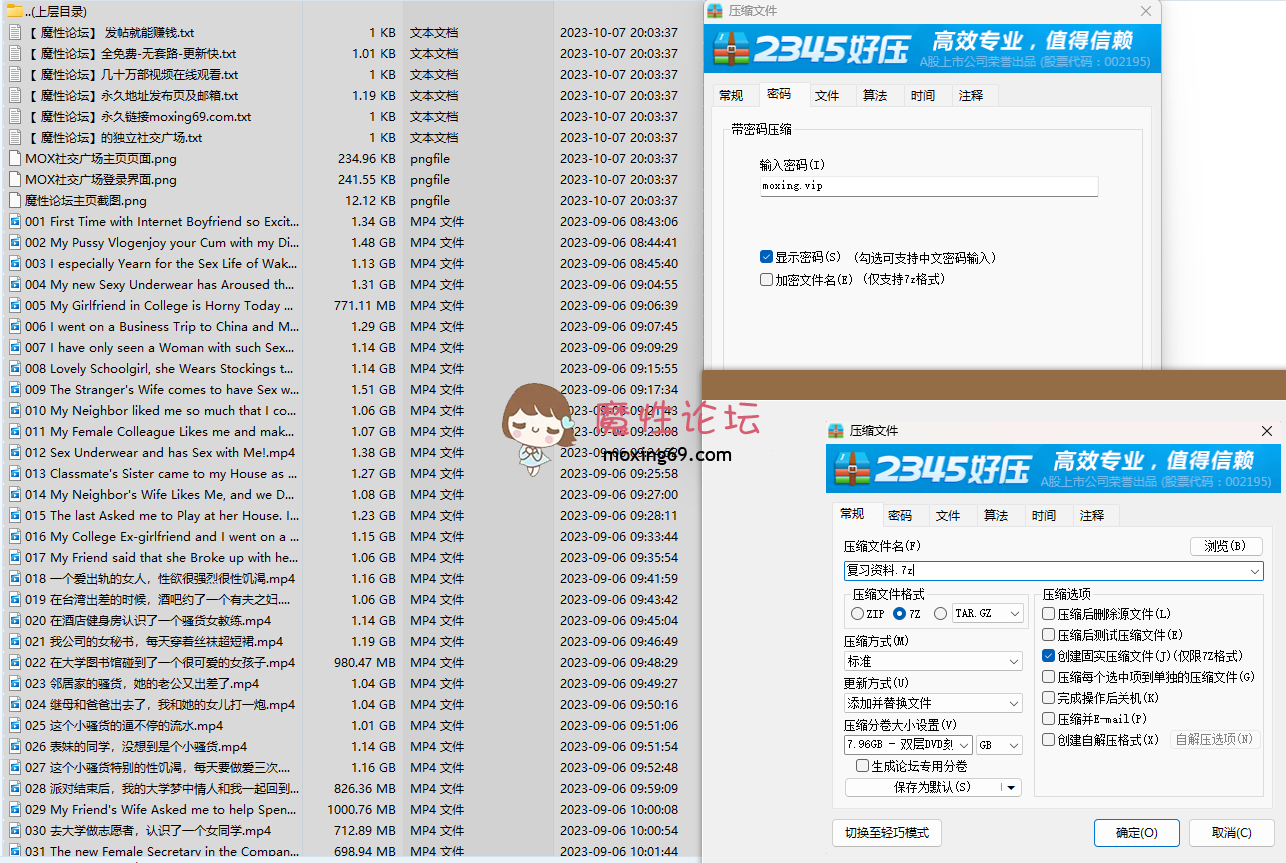Viewport: 1286px width, 863px height.
Task: Open the 常规 tab in the password dialog
Action: 731,95
